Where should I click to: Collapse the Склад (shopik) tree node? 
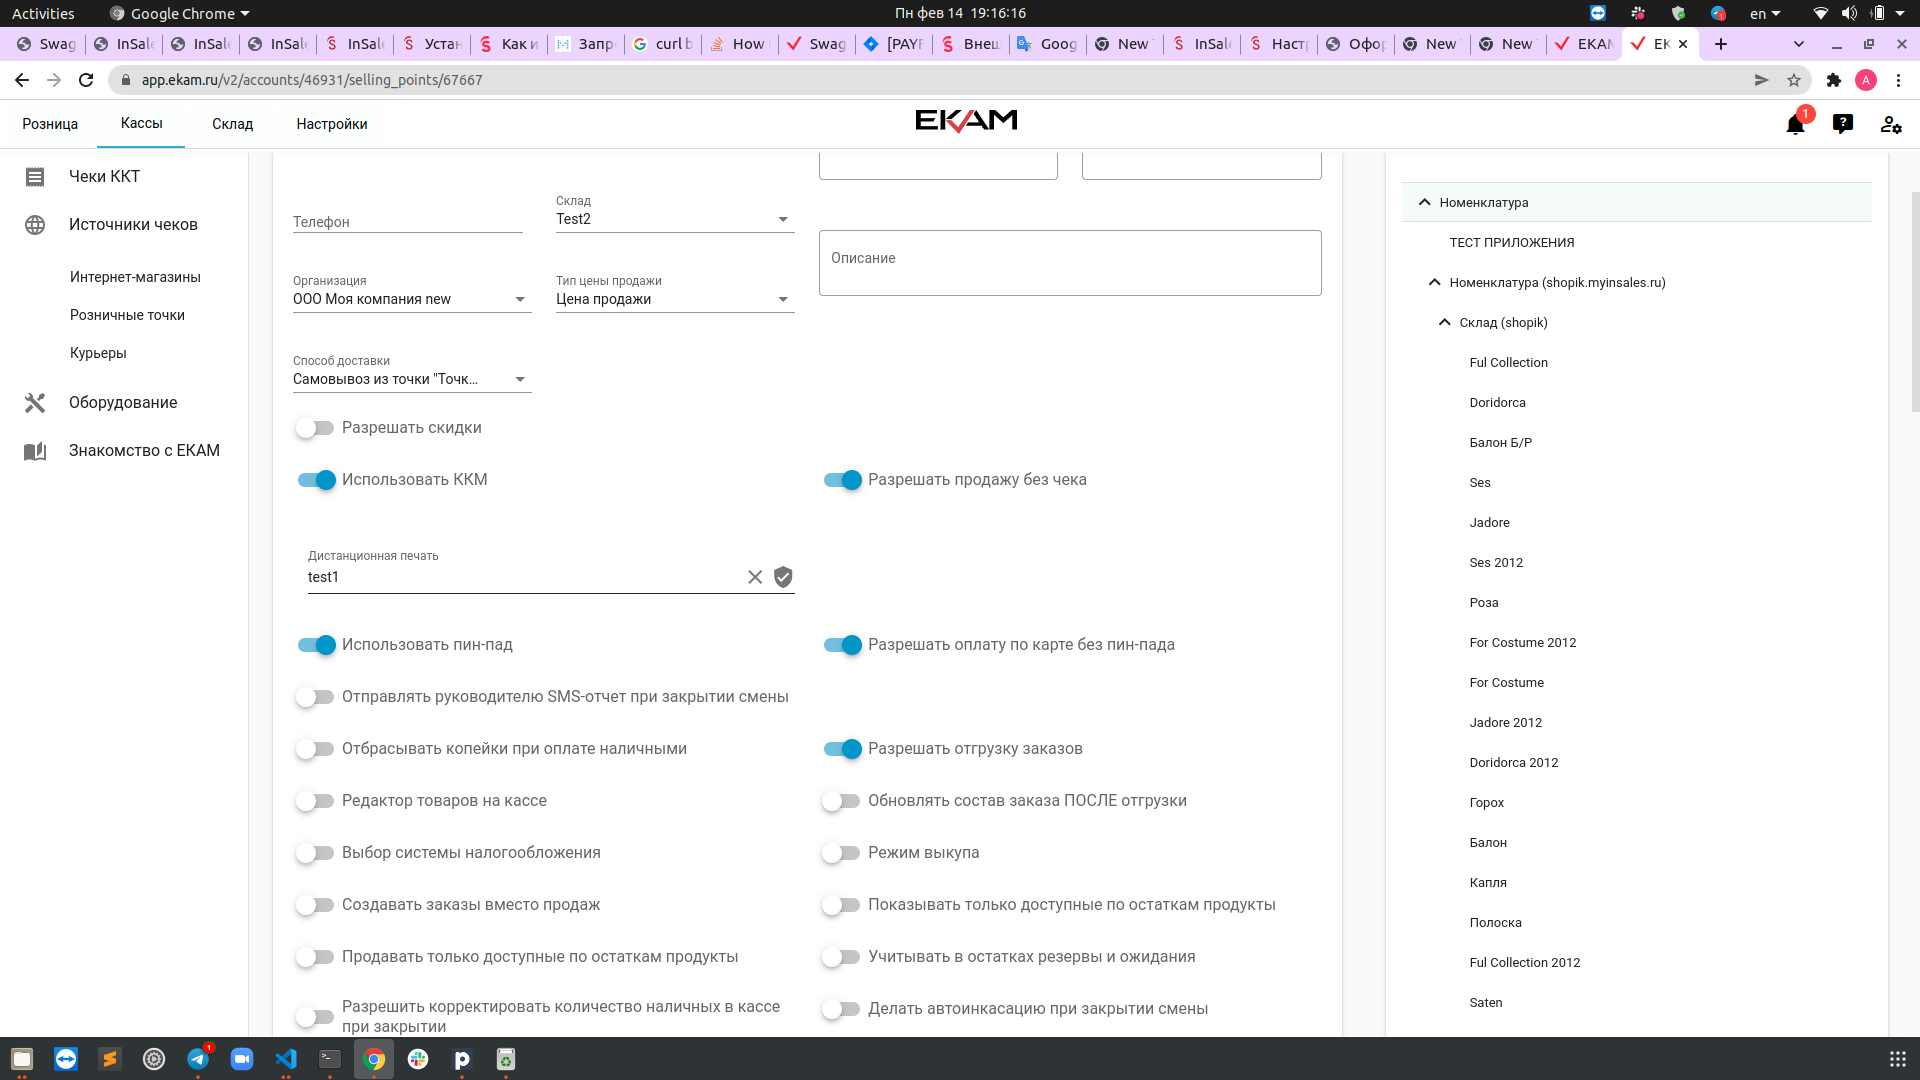point(1444,322)
